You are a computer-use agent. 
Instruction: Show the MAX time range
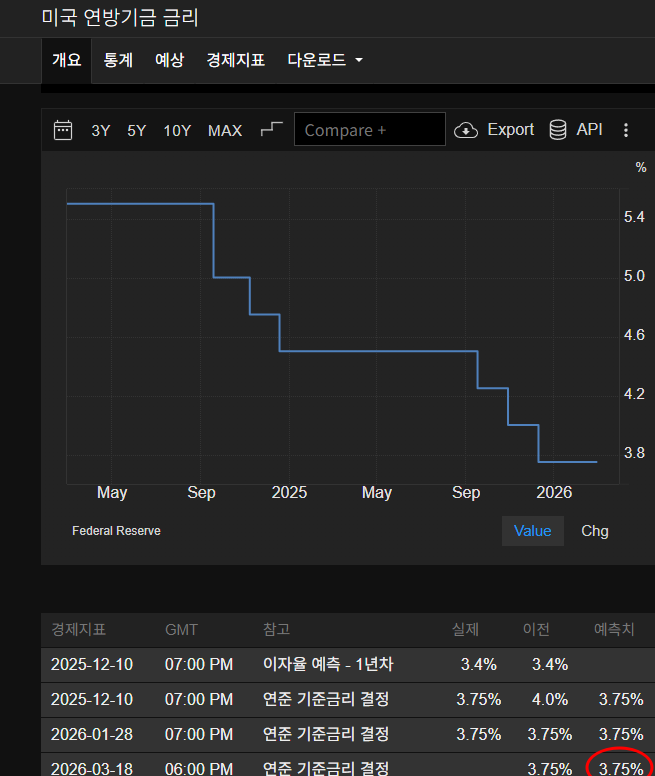[225, 130]
